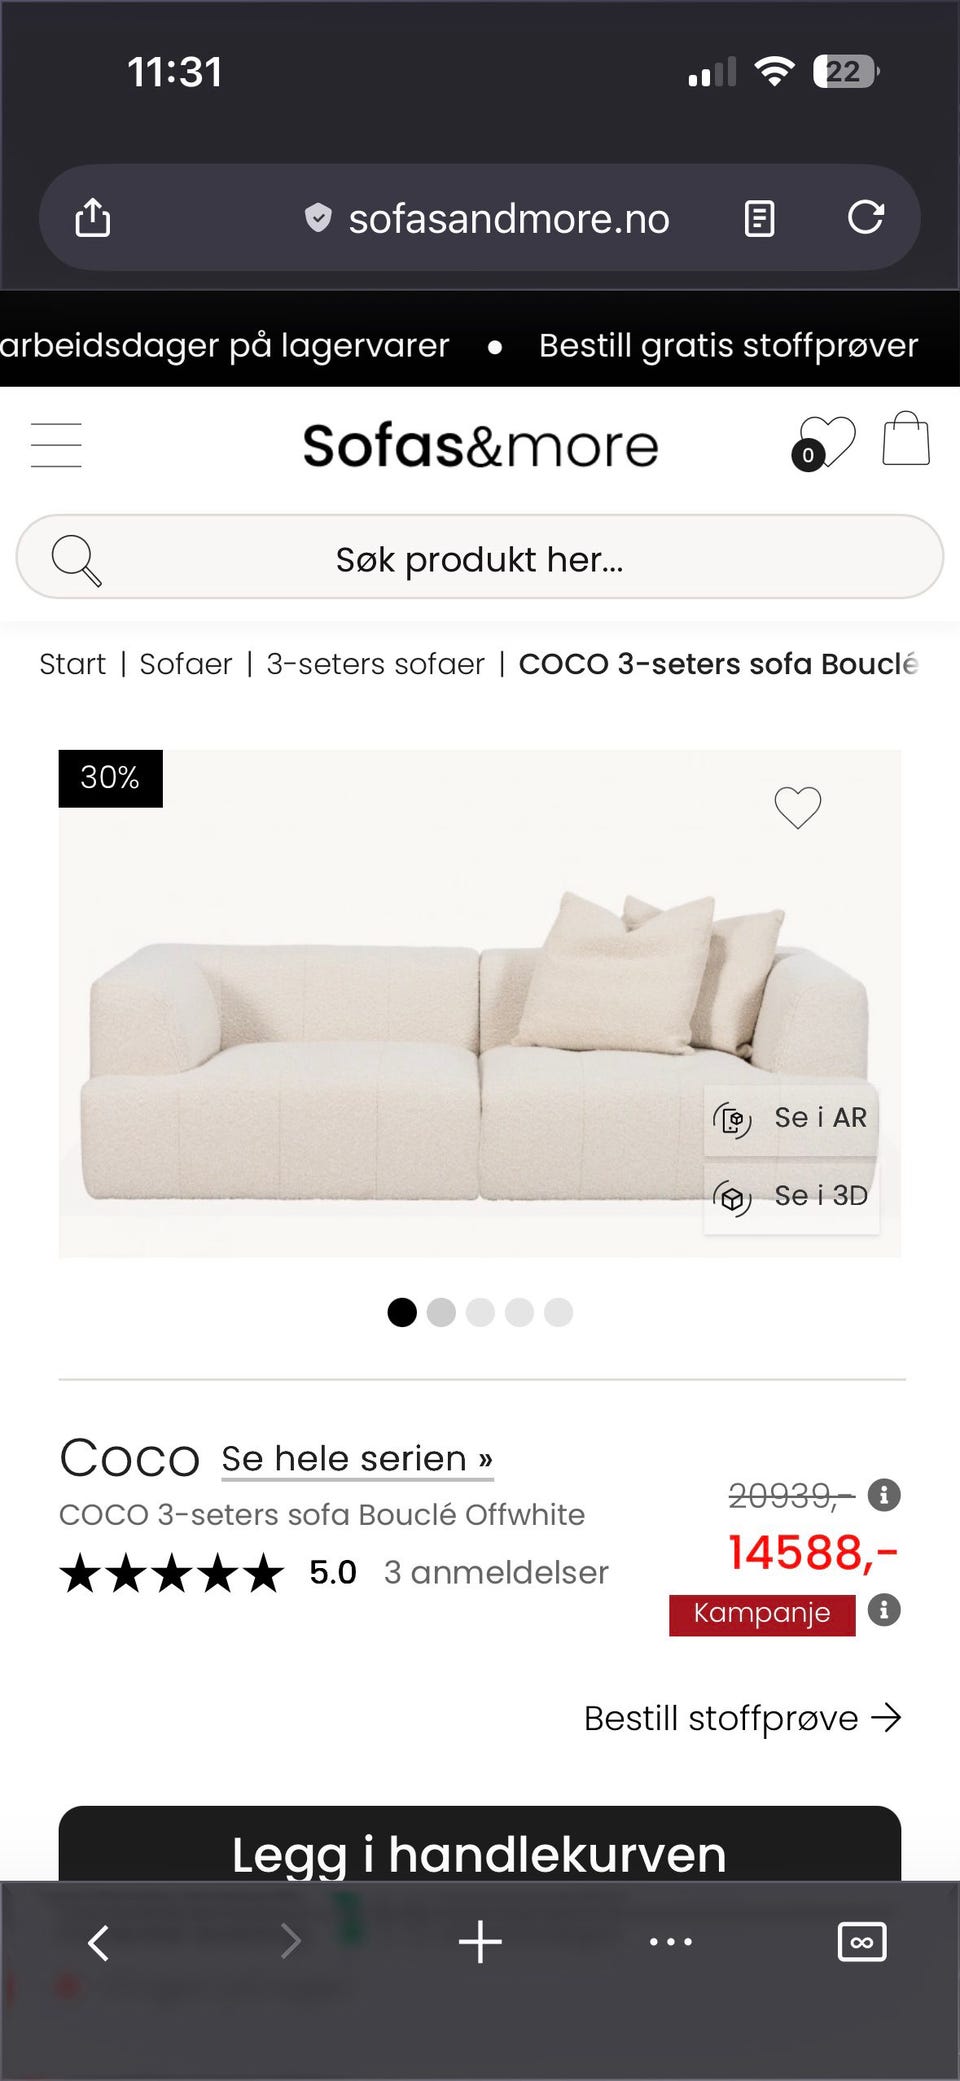The width and height of the screenshot is (960, 2081).
Task: Click info icon next to original price
Action: pos(884,1495)
